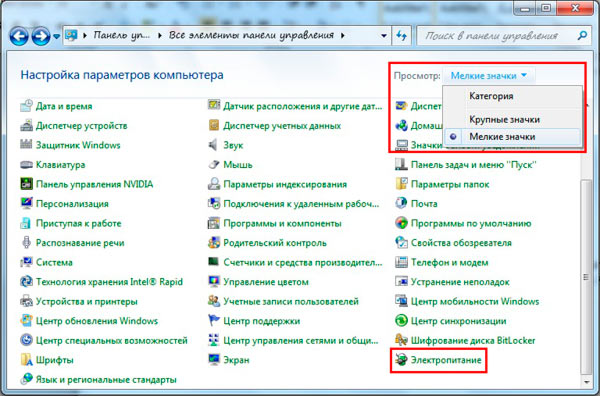Click the Параметры индексирования icon
Image resolution: width=600 pixels, height=396 pixels.
pos(214,184)
